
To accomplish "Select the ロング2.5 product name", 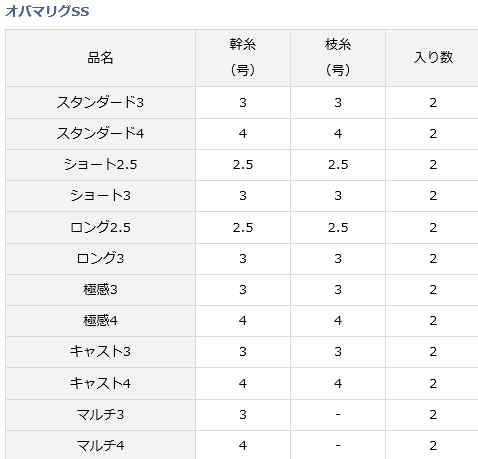I will [100, 227].
